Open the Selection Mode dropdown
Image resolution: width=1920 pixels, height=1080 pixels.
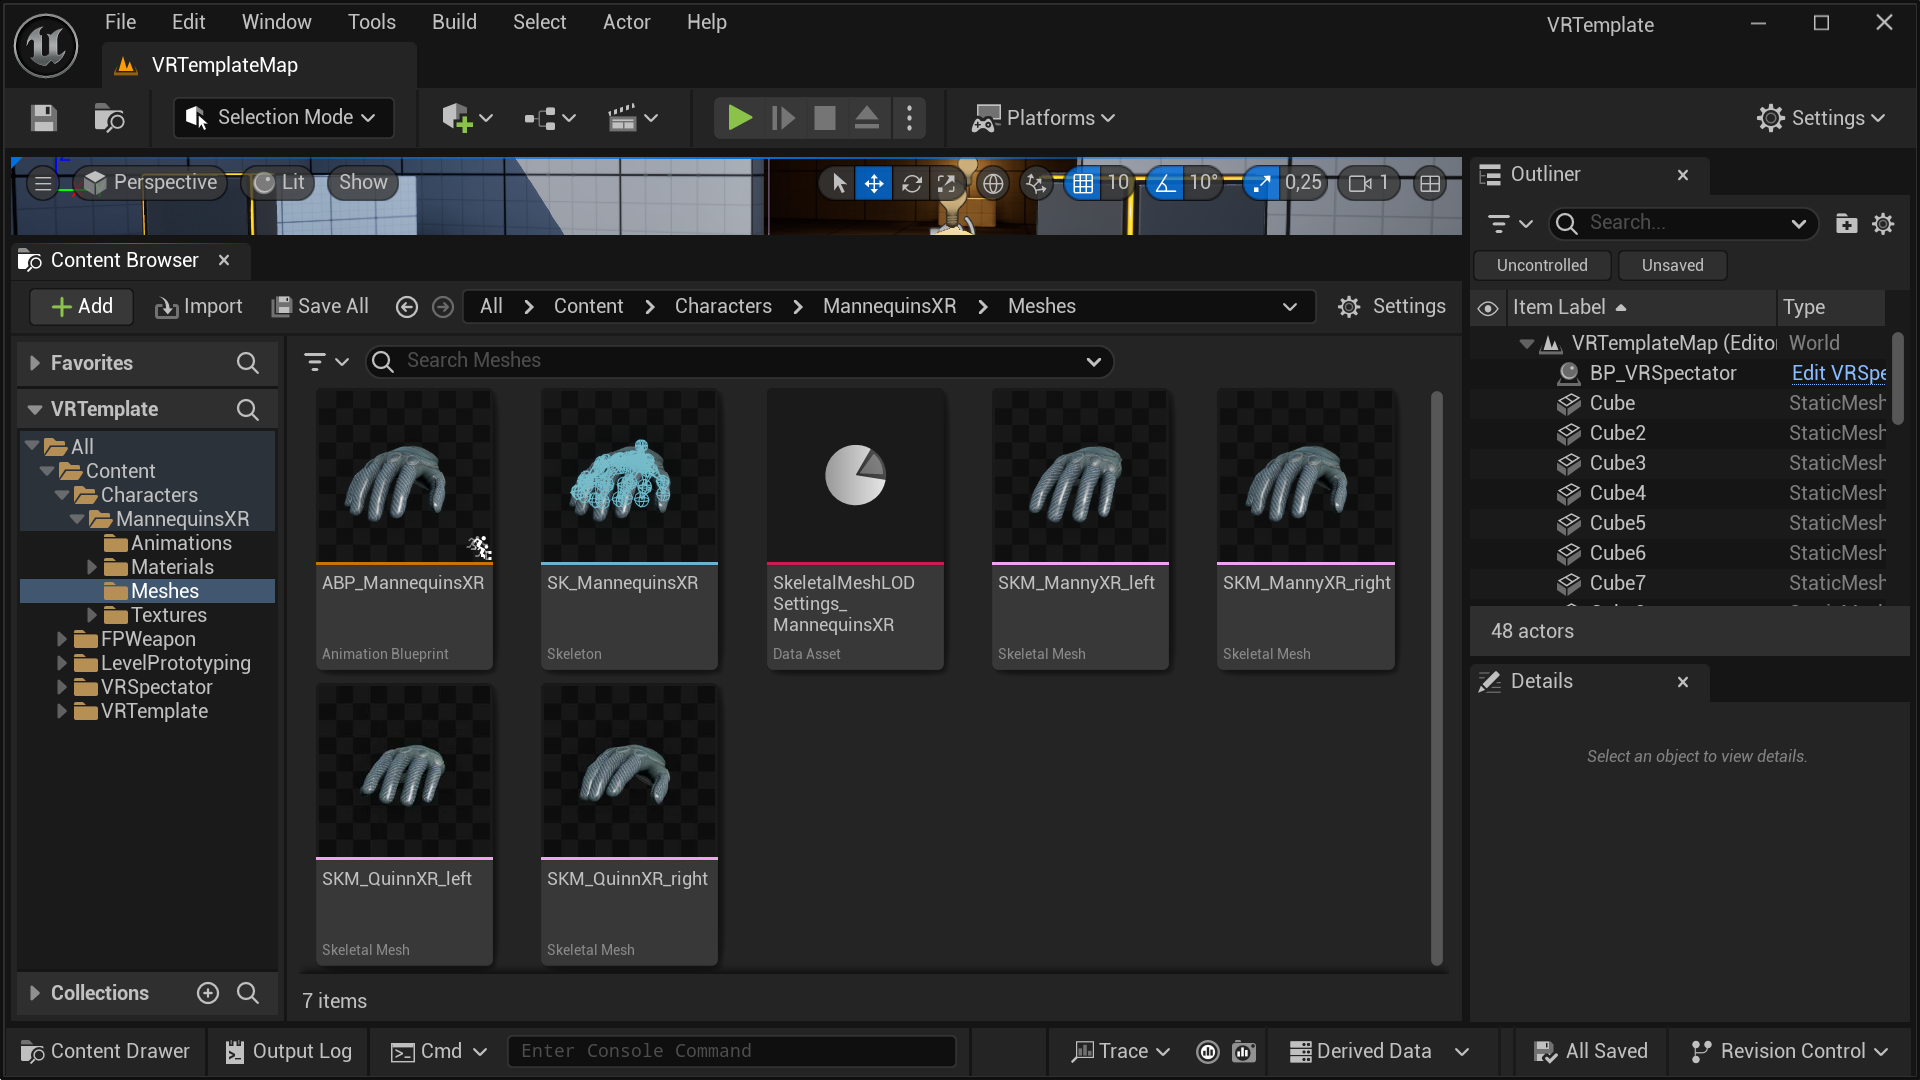click(282, 117)
